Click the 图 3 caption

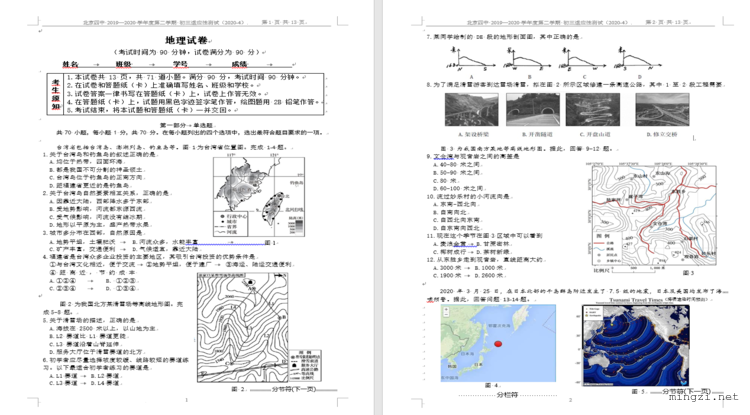[x=688, y=273]
